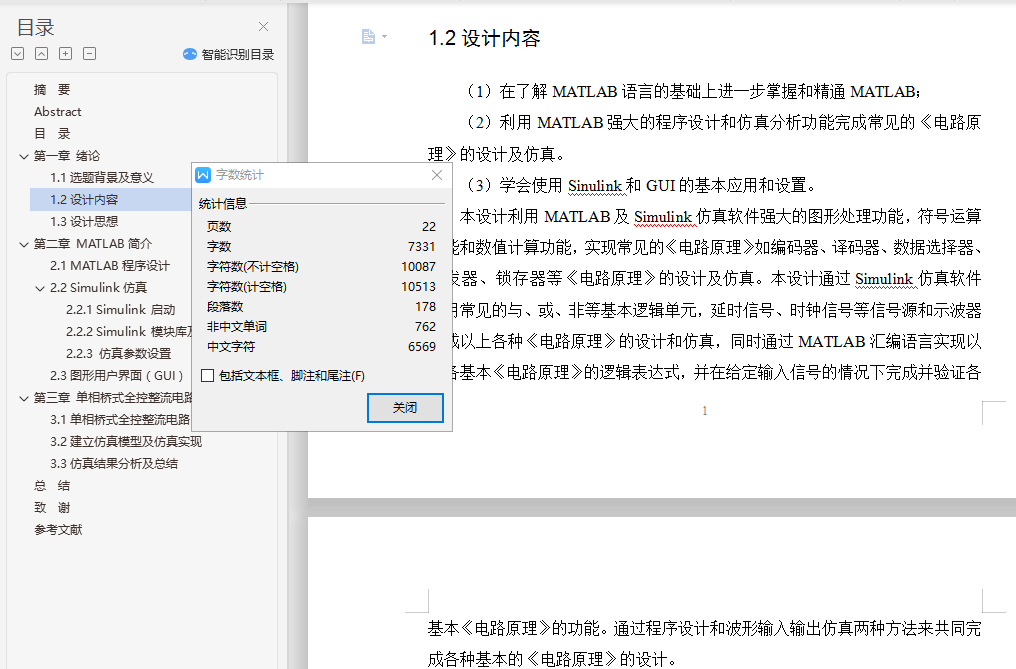Collapse the 第三章 单相桥式全控整流电路 node
1016x669 pixels.
(23, 399)
